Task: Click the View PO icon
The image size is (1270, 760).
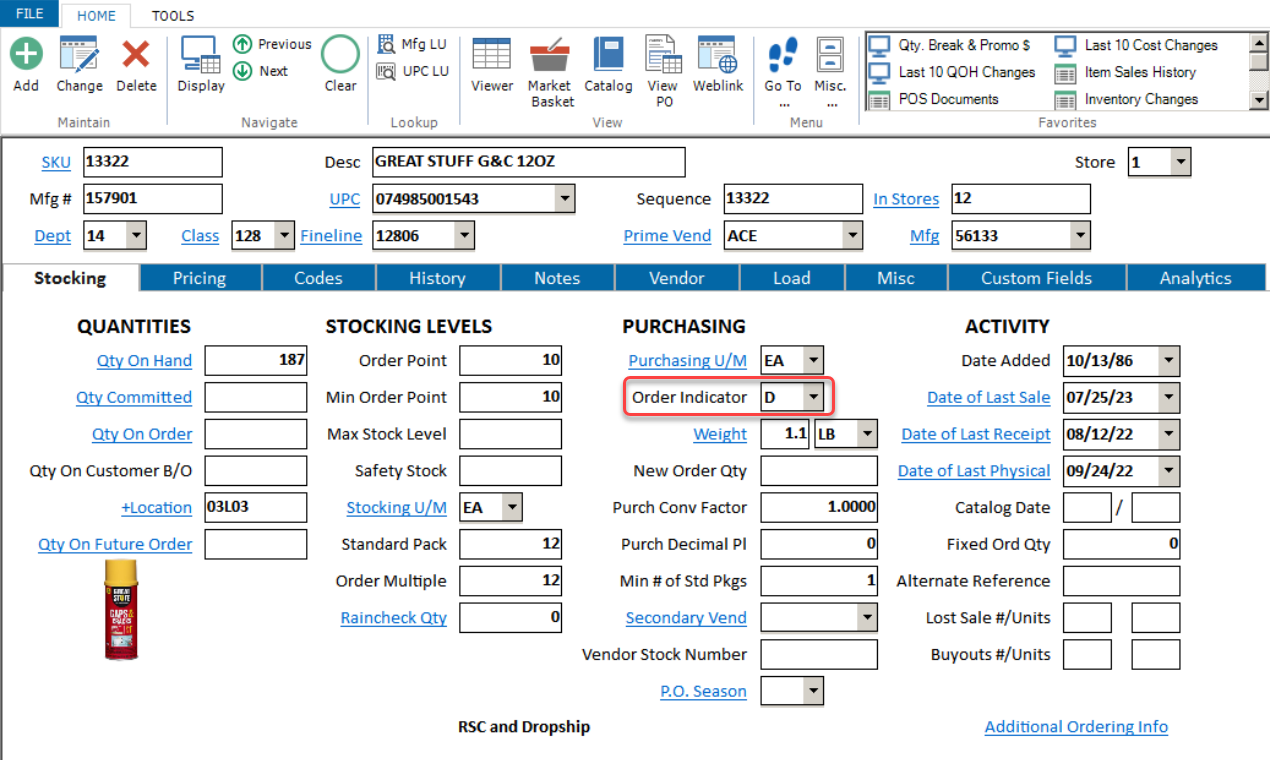Action: click(x=662, y=55)
